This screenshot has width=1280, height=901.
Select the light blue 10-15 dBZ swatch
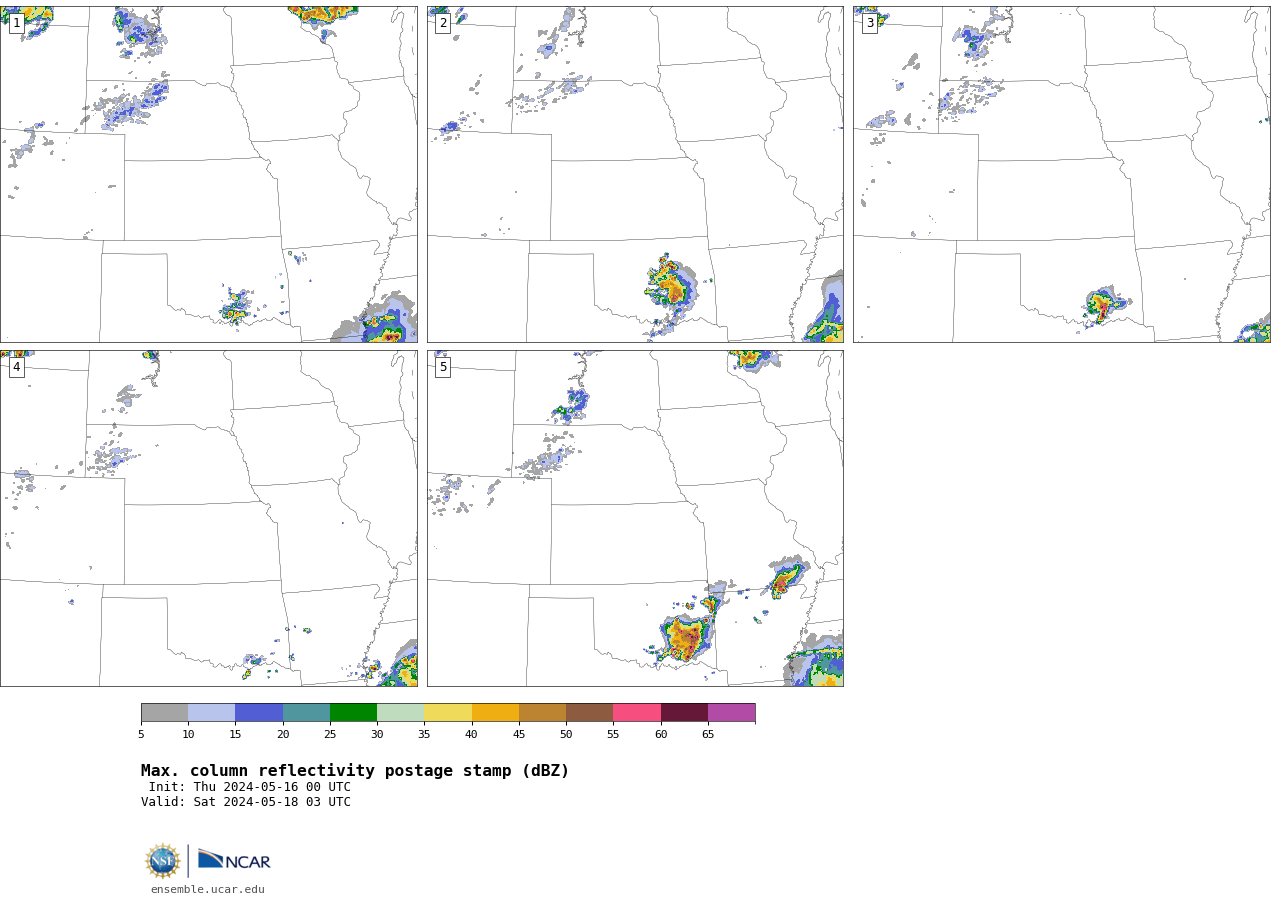211,713
